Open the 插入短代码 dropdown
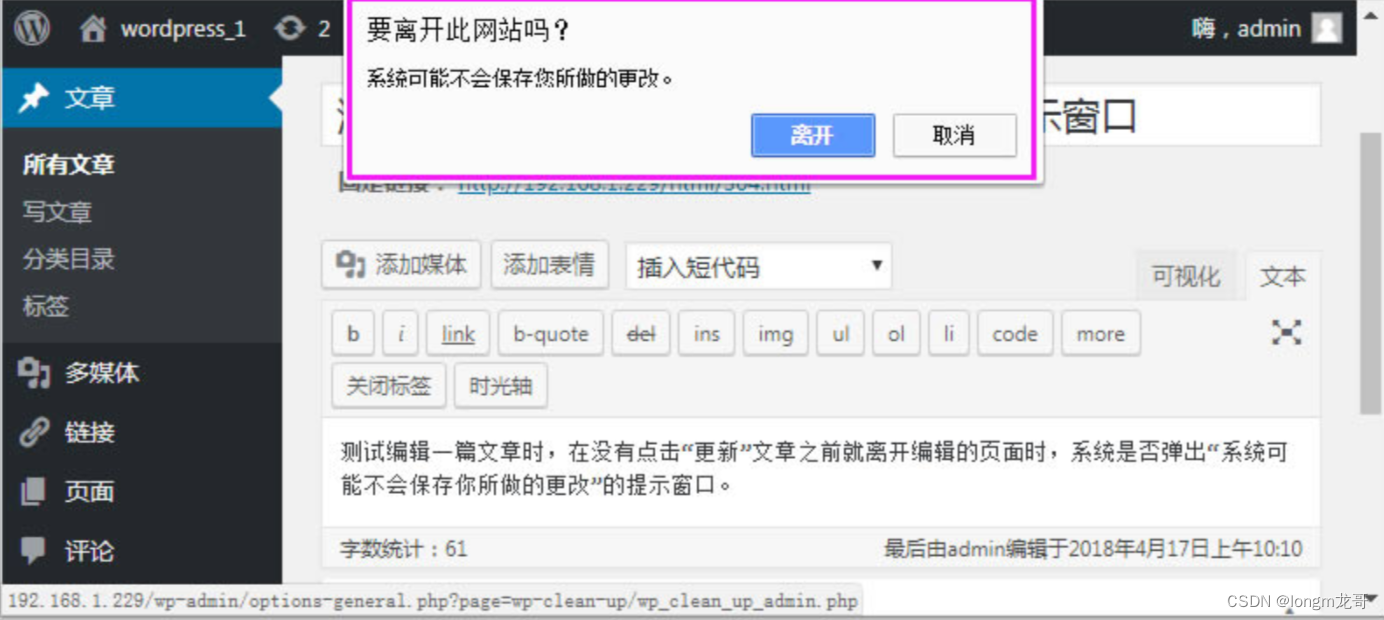1384x620 pixels. [757, 265]
